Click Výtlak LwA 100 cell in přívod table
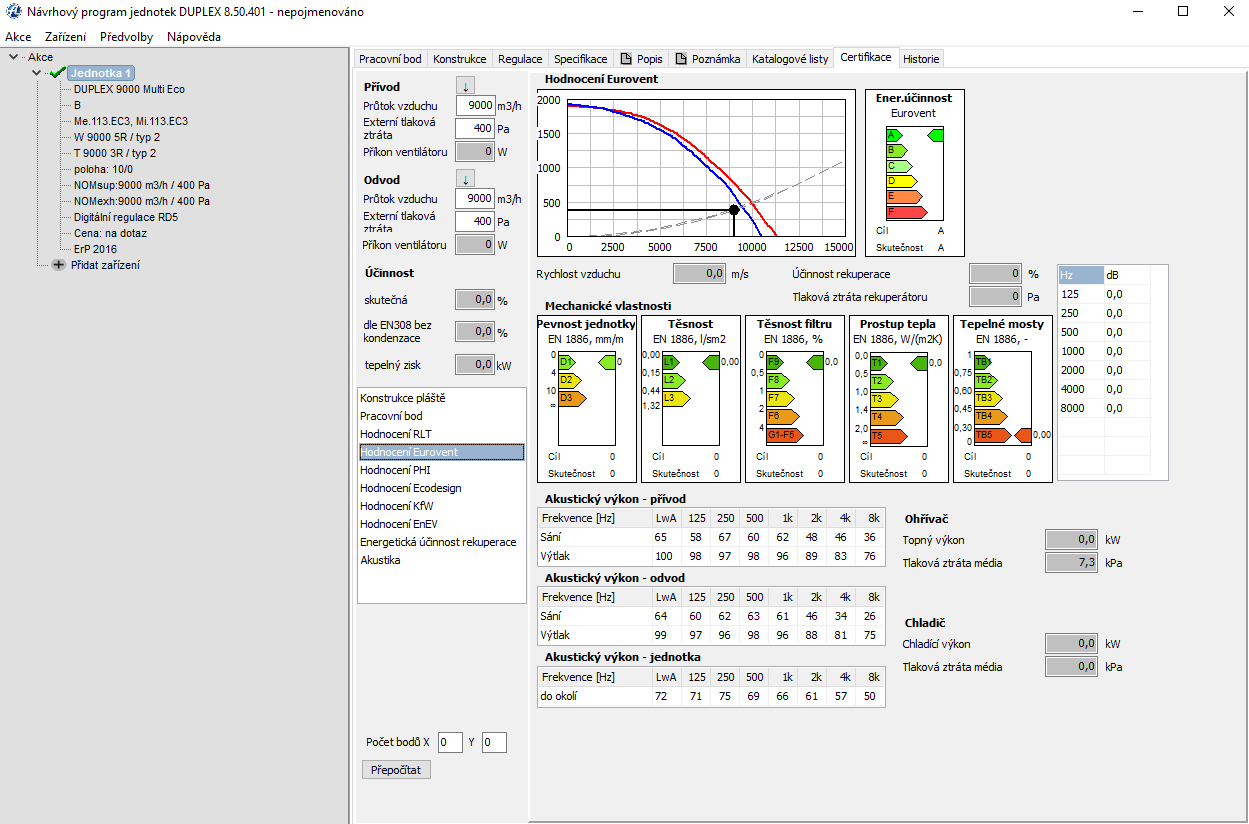The height and width of the screenshot is (824, 1249). pos(664,556)
